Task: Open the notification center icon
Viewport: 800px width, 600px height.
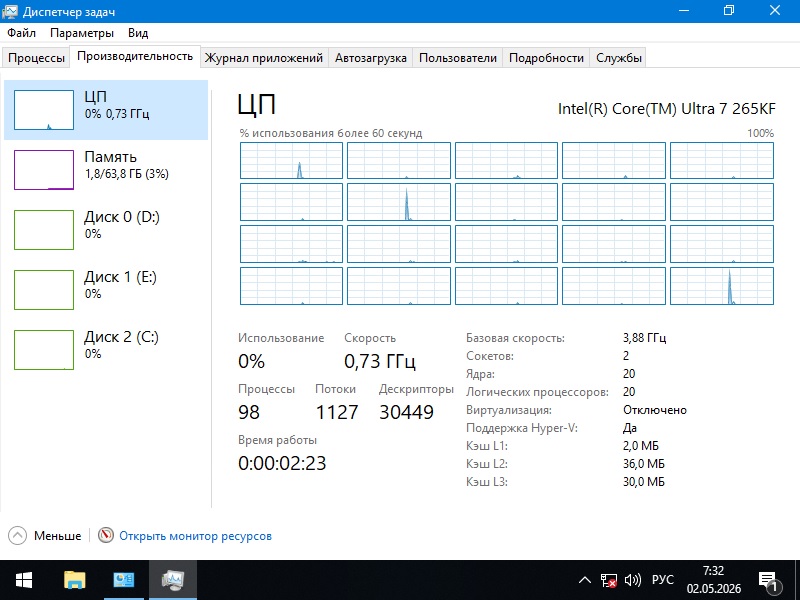Action: [x=767, y=581]
